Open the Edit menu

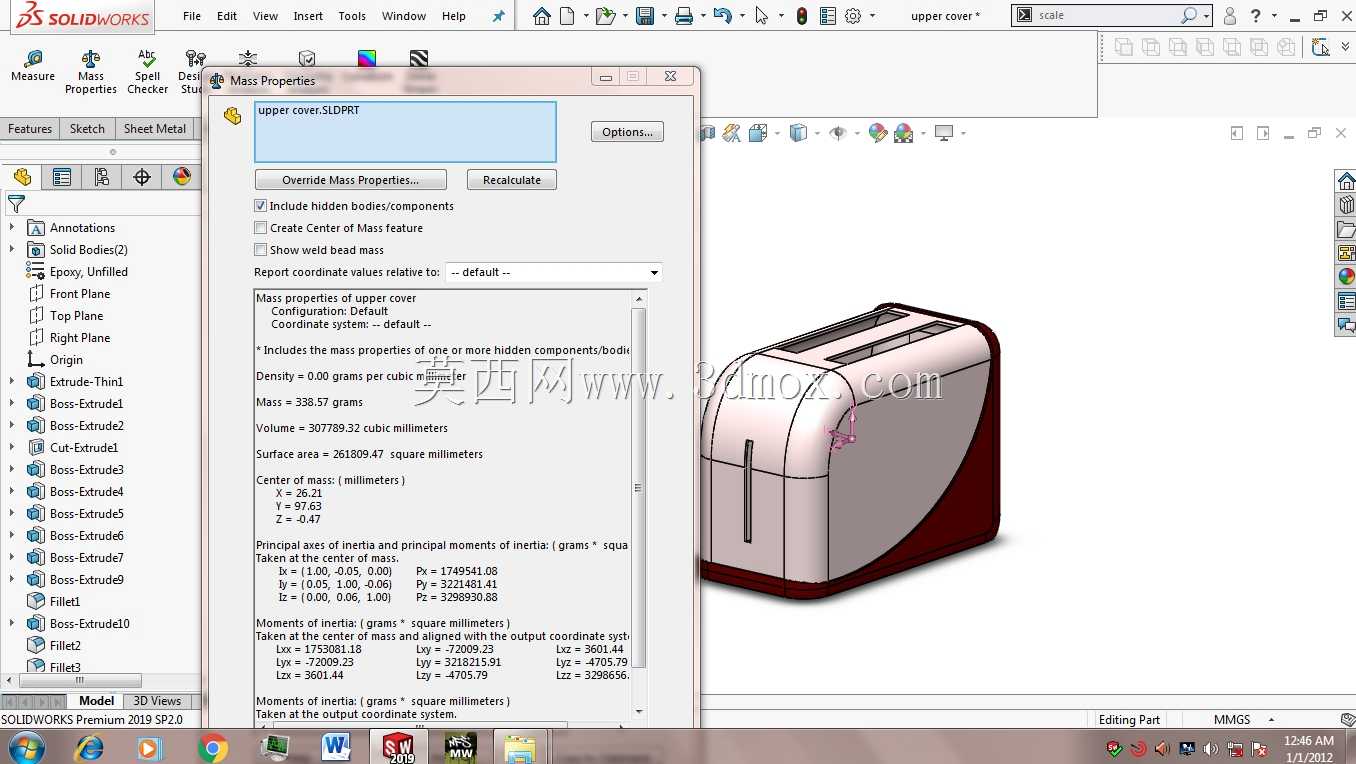(227, 16)
